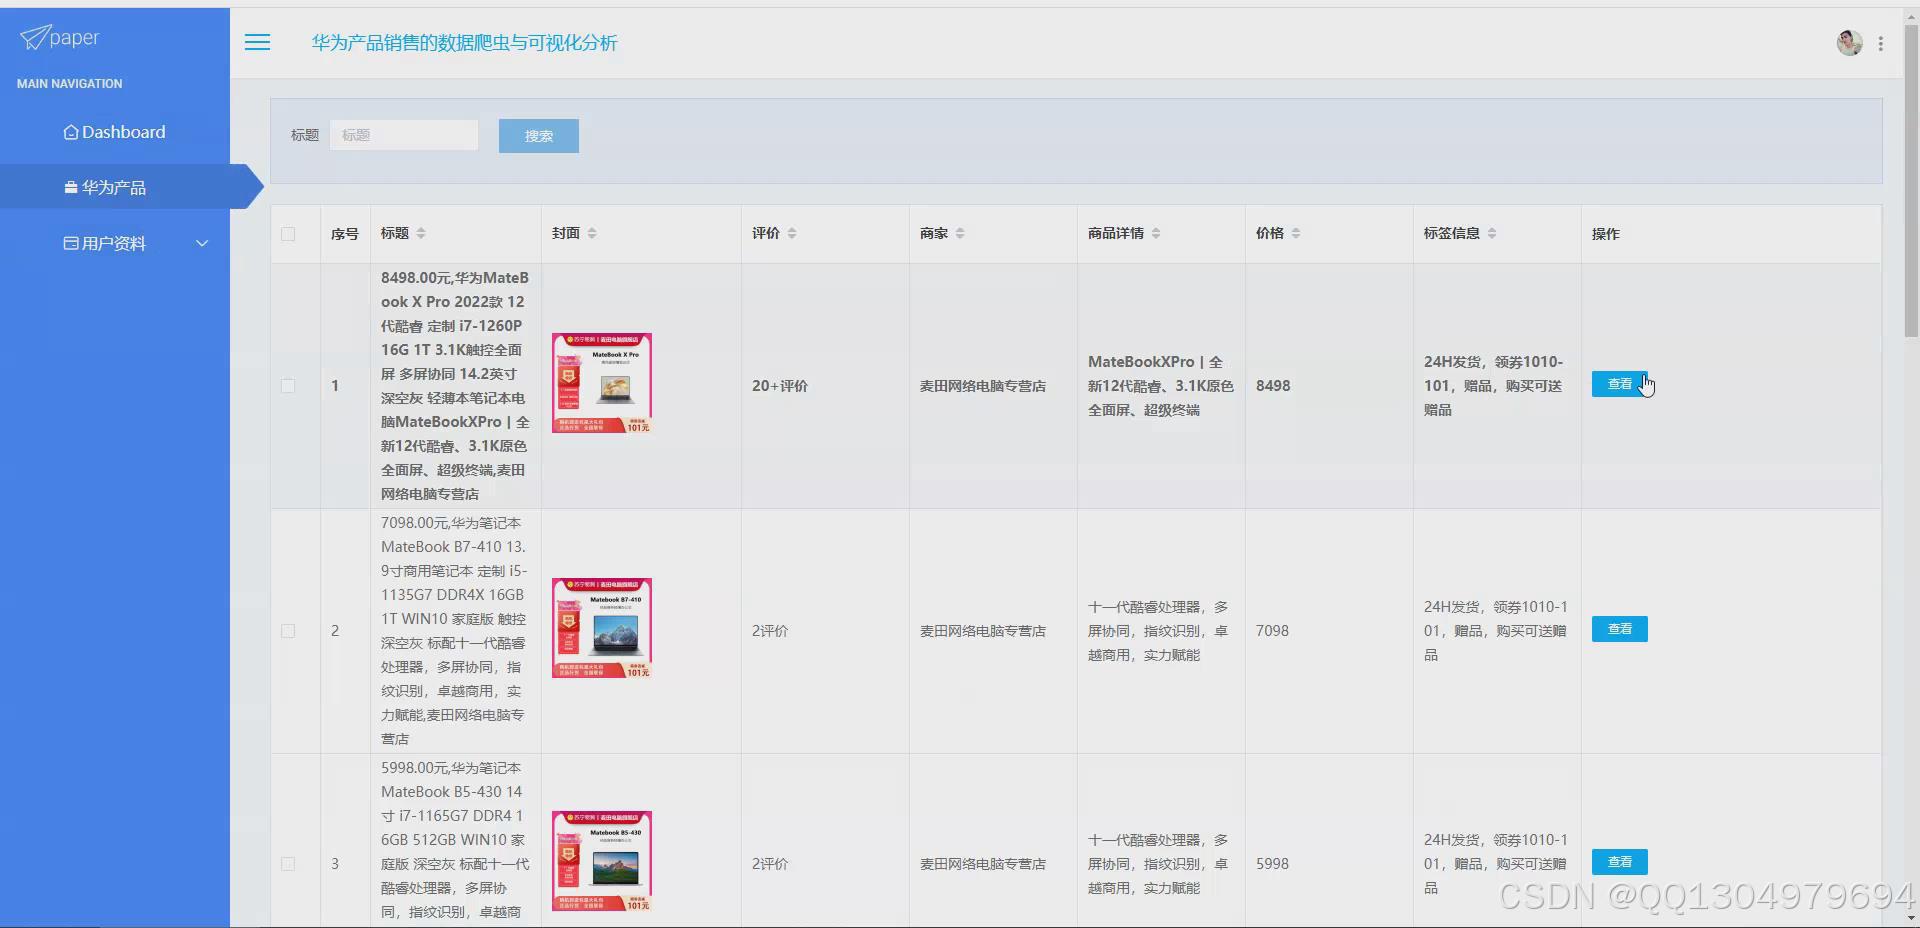The height and width of the screenshot is (928, 1920).
Task: Open MateBook B7-410 cover thumbnail
Action: pyautogui.click(x=602, y=628)
